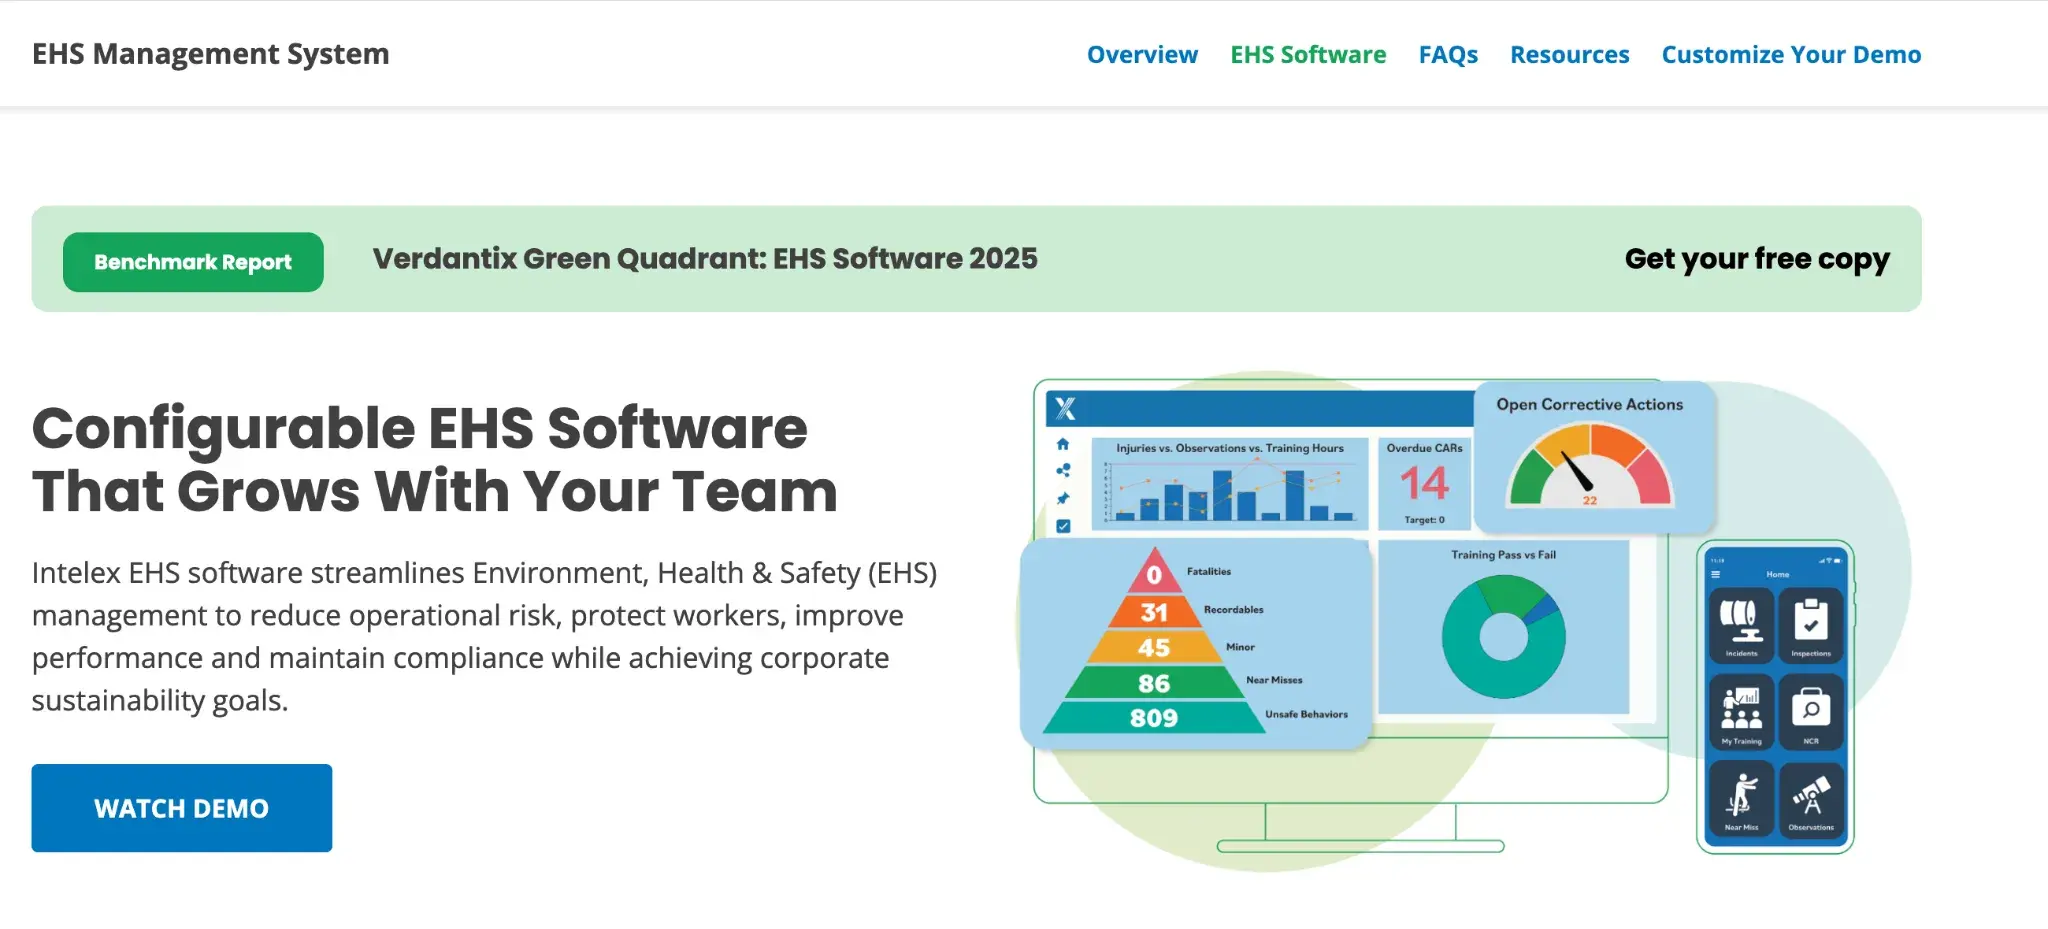Image resolution: width=2048 pixels, height=929 pixels.
Task: Click the Benchmark Report badge
Action: [192, 261]
